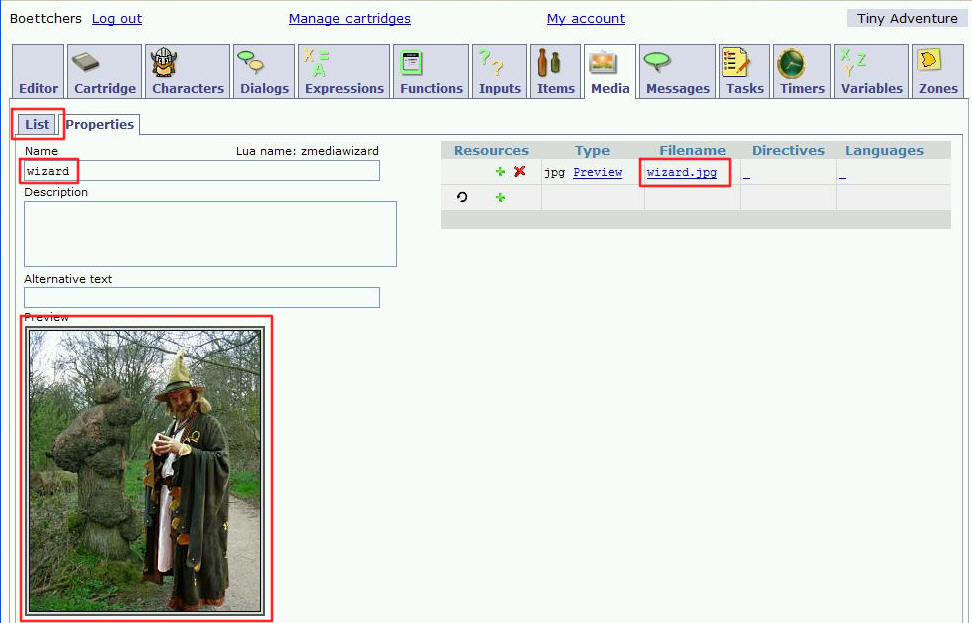Click the wizard.jpg filename link
972x623 pixels.
pos(682,173)
